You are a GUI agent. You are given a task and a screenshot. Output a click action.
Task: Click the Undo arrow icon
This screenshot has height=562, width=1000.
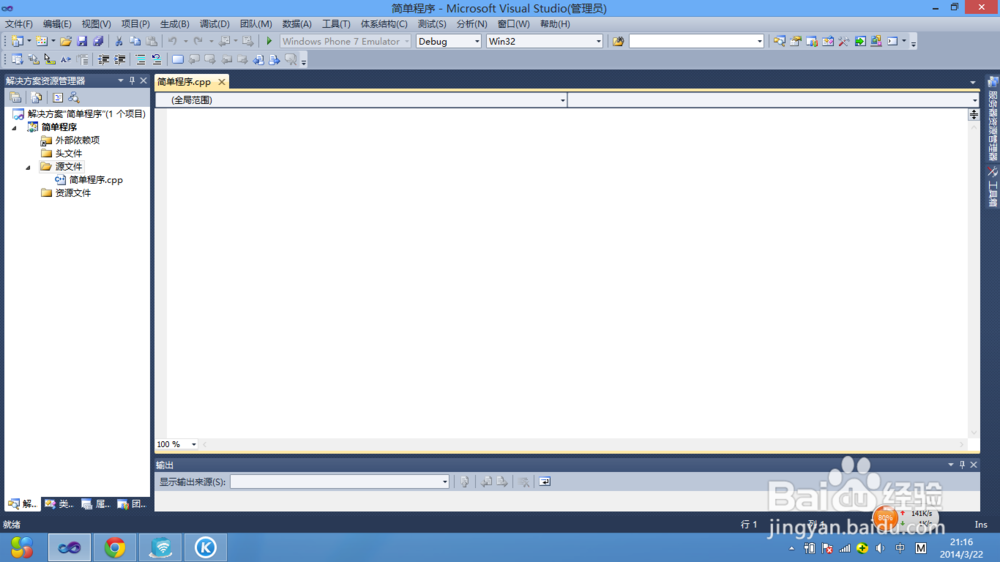point(173,41)
